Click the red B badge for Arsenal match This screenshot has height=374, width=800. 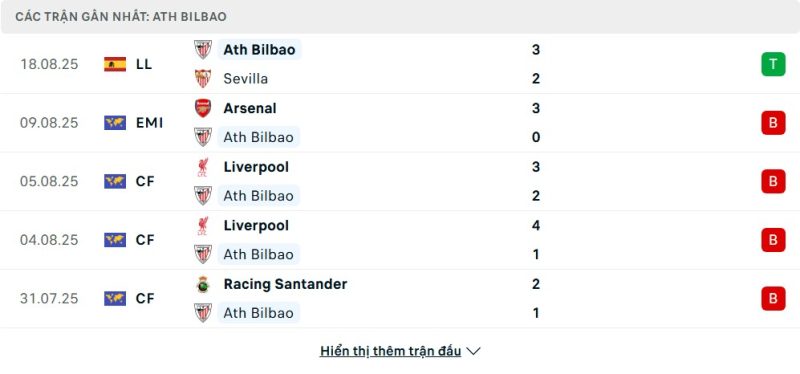(773, 122)
